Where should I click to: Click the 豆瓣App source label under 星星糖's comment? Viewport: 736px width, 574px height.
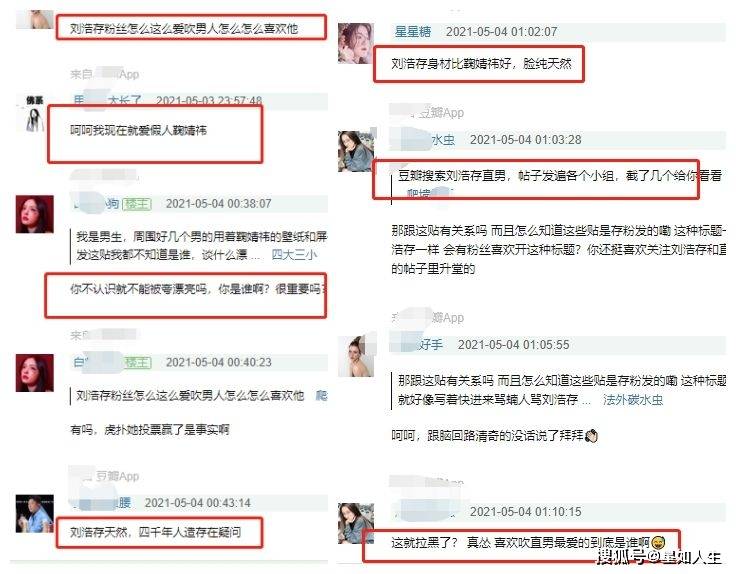click(x=441, y=113)
